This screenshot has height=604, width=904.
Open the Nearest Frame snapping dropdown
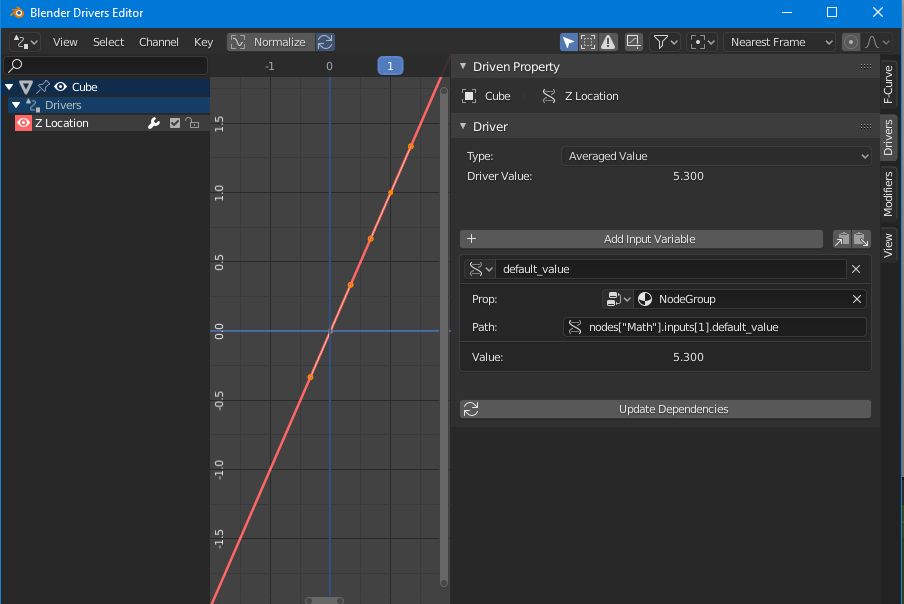[x=779, y=42]
